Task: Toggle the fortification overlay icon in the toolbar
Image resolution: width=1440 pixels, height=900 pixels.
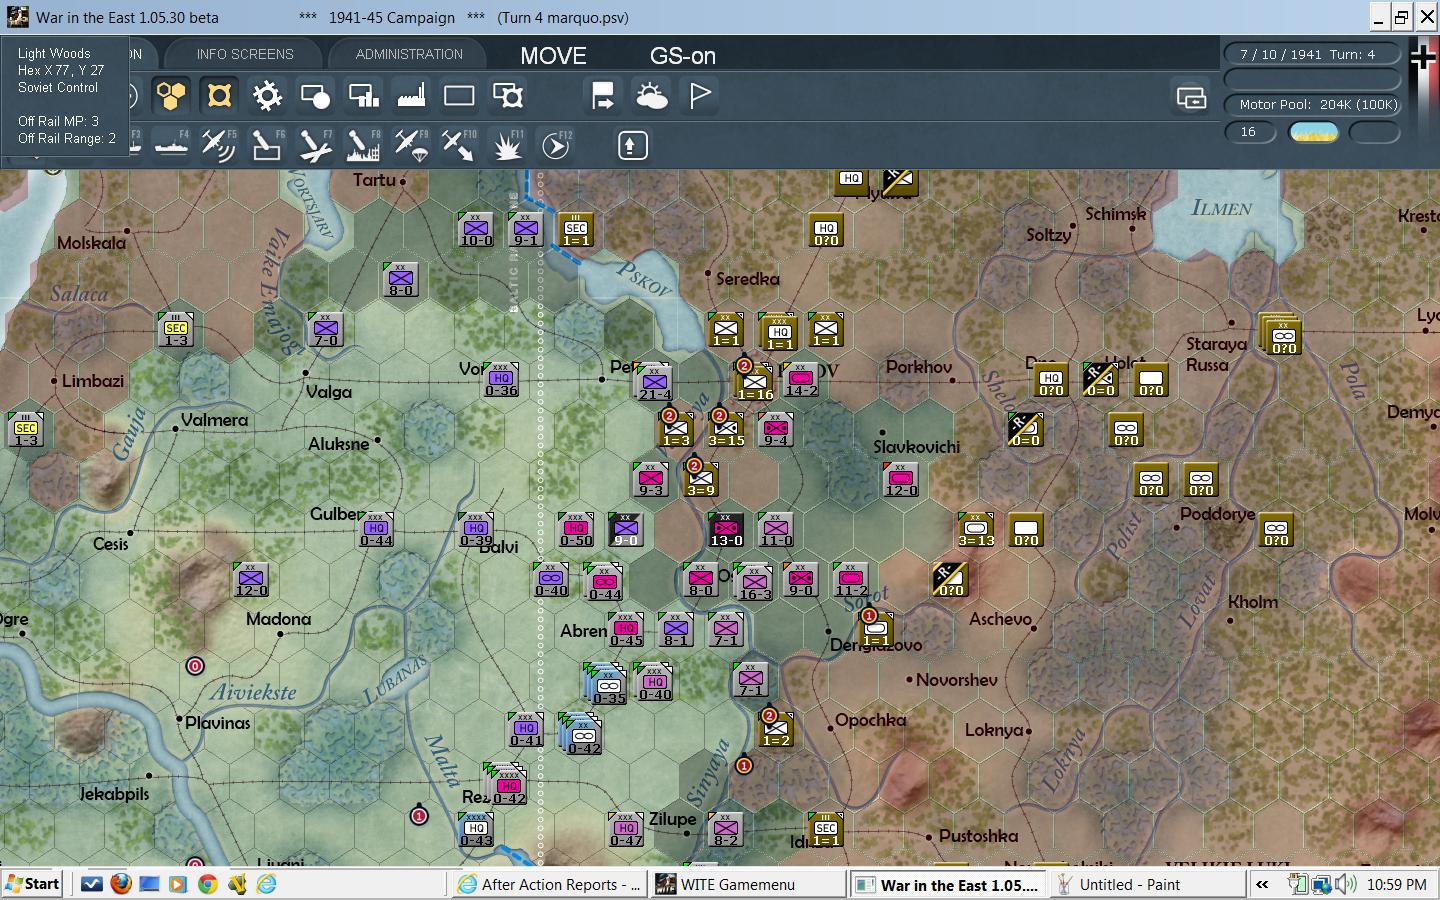Action: point(219,96)
